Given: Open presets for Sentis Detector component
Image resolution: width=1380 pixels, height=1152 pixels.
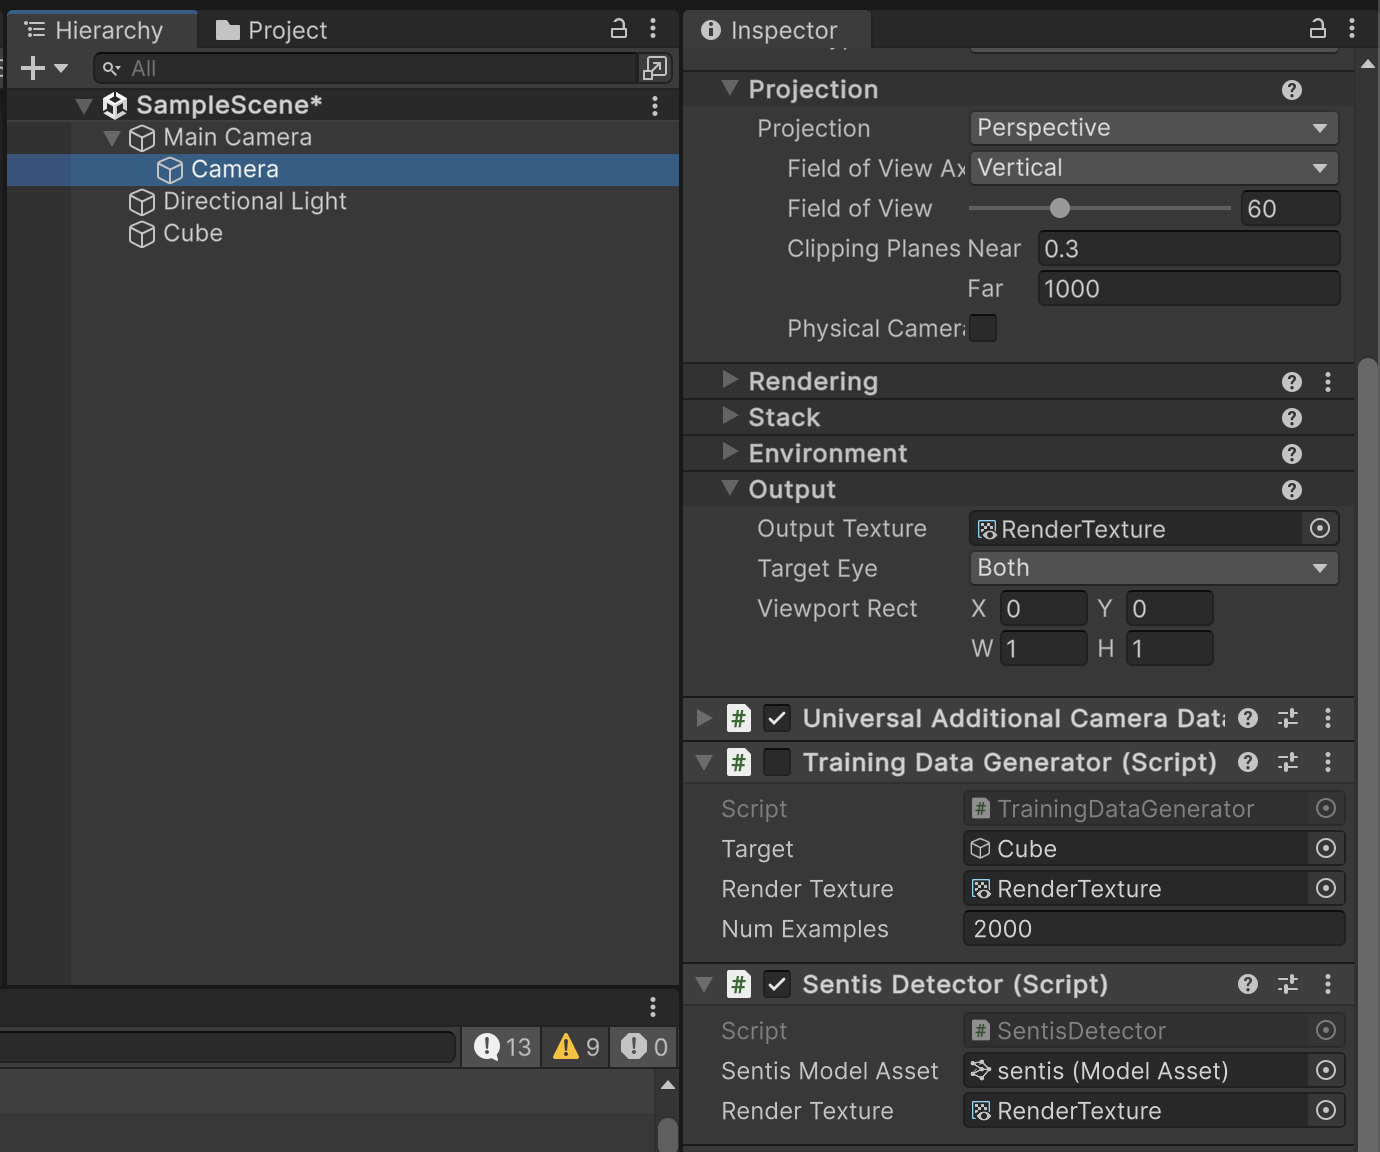Looking at the screenshot, I should 1288,984.
